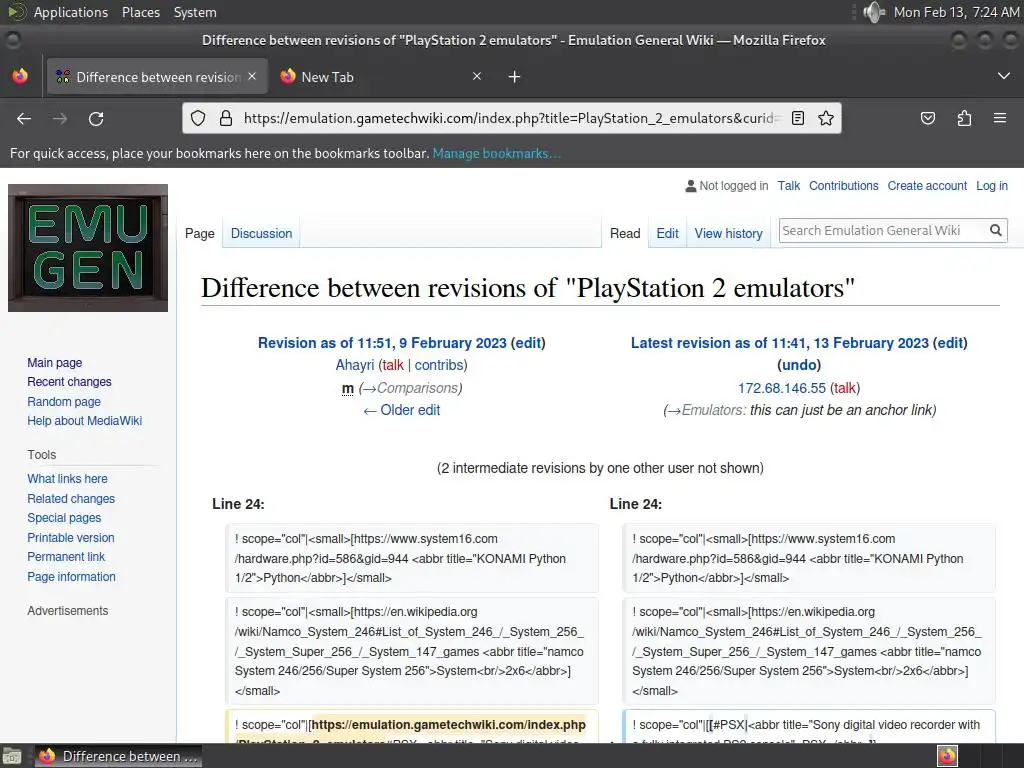The image size is (1024, 768).
Task: Click the Older edit link
Action: click(402, 410)
